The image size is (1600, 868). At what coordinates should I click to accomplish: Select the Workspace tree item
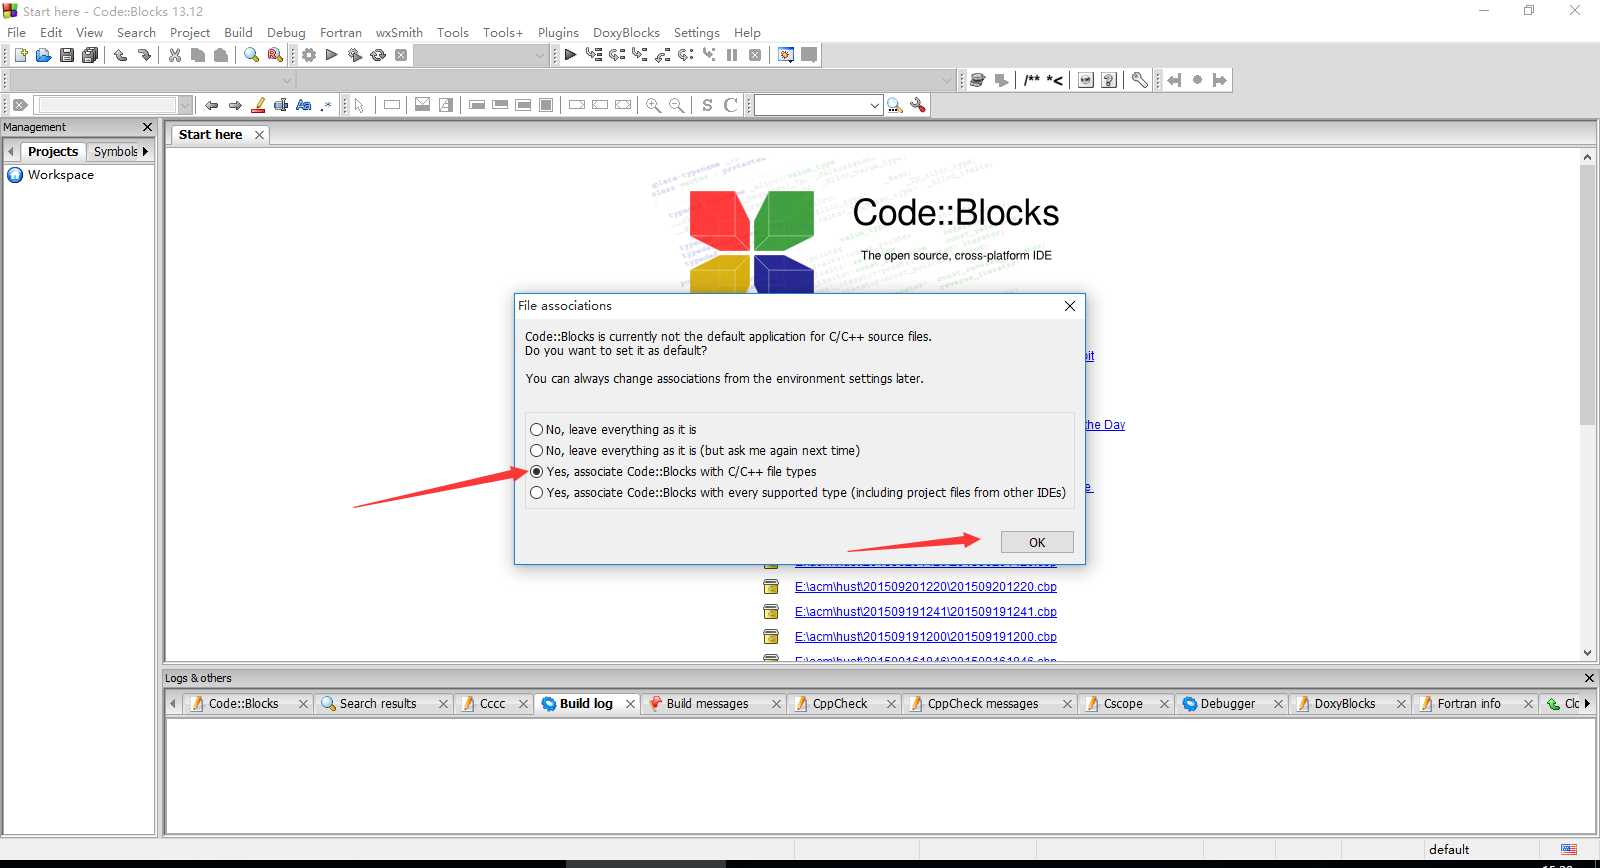[60, 175]
